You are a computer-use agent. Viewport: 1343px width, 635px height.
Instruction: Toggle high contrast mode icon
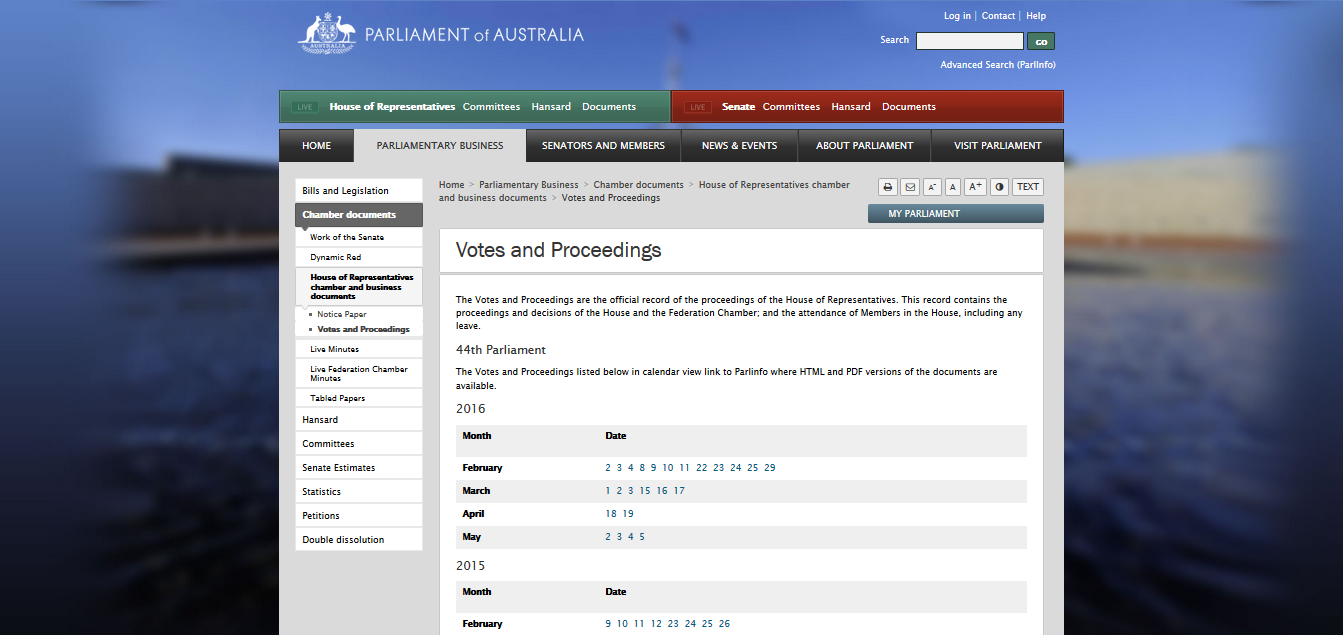[999, 187]
